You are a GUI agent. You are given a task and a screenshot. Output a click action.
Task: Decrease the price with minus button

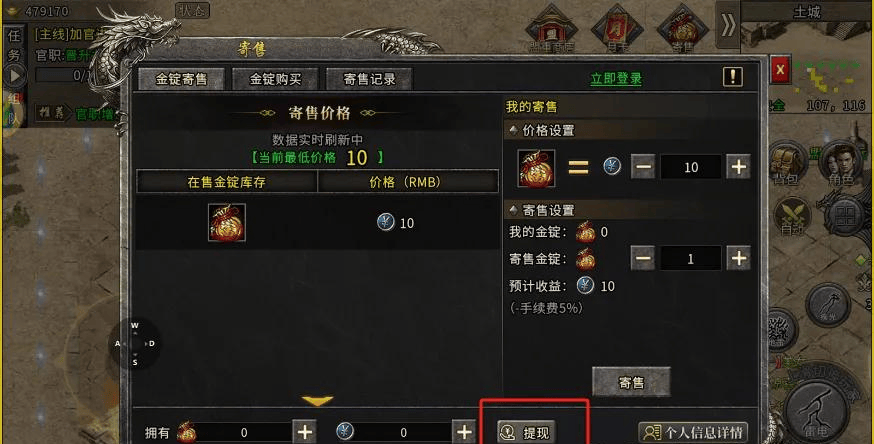click(643, 167)
